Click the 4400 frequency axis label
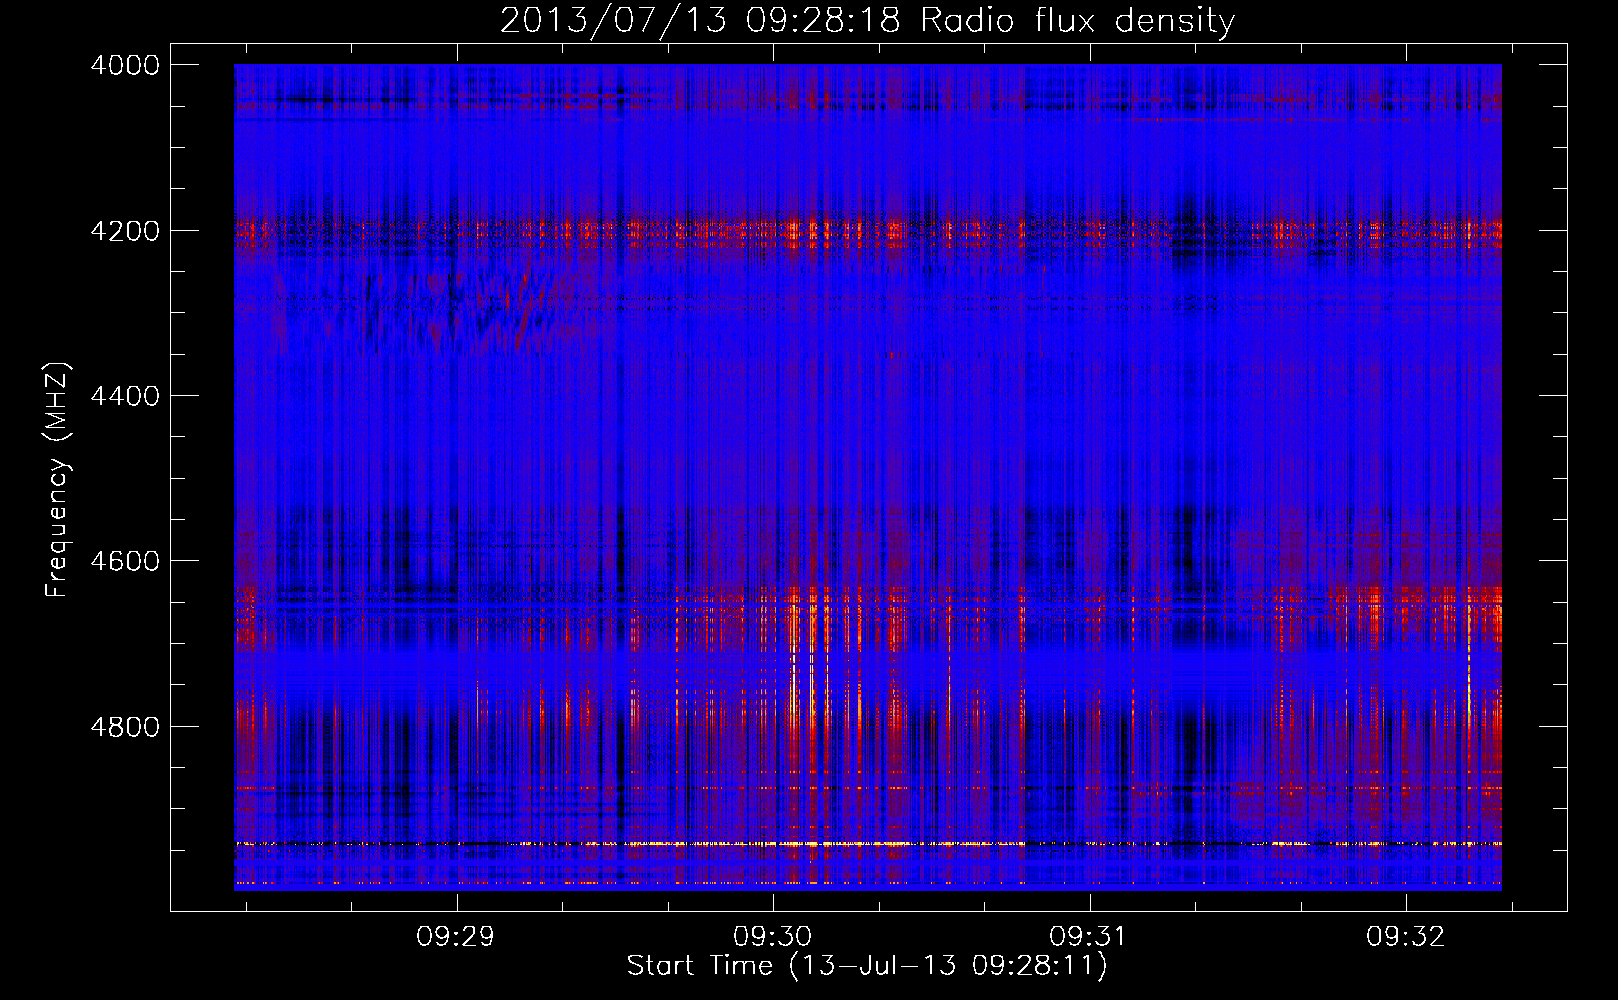 (x=125, y=396)
